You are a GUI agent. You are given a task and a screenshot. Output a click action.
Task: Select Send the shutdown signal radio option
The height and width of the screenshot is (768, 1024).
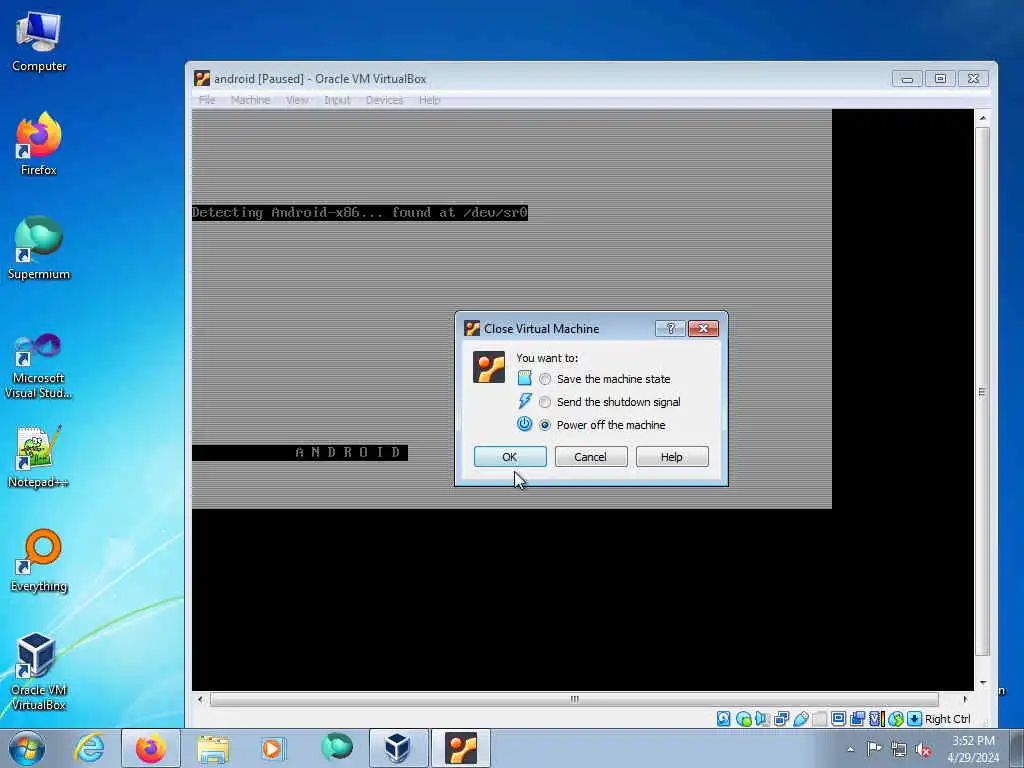click(545, 402)
